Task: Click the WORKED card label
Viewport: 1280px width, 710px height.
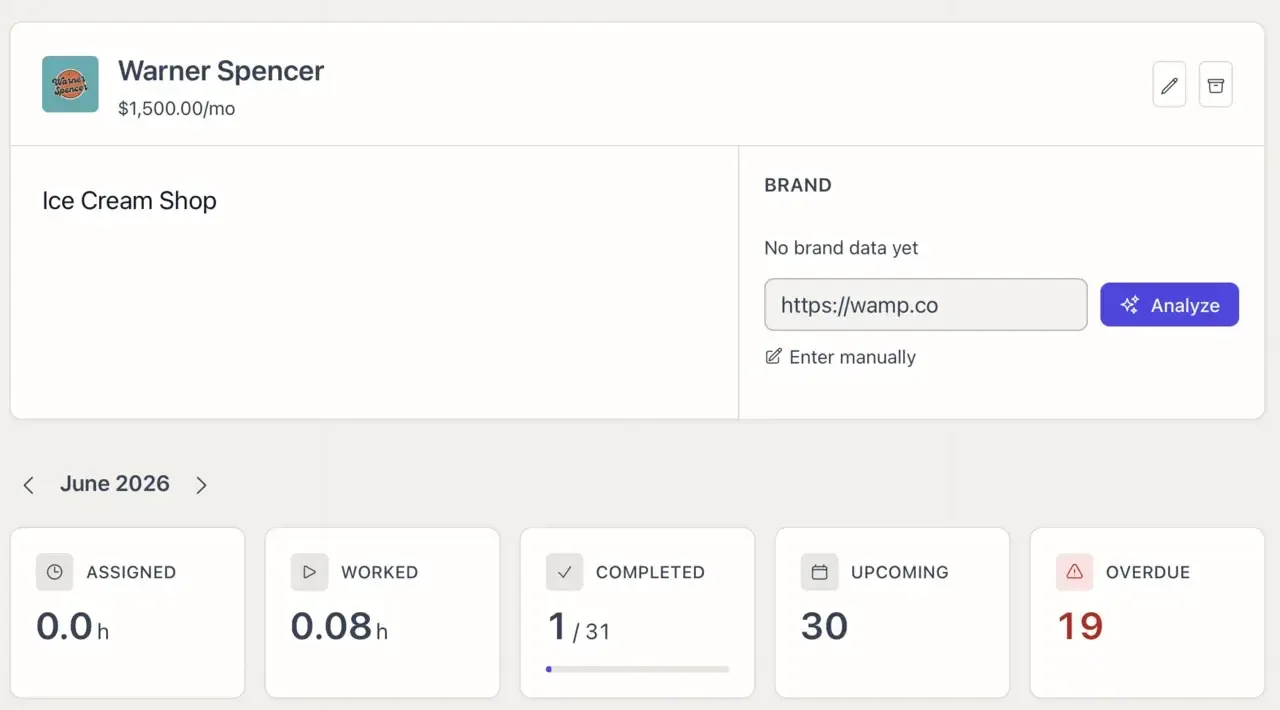Action: click(380, 572)
